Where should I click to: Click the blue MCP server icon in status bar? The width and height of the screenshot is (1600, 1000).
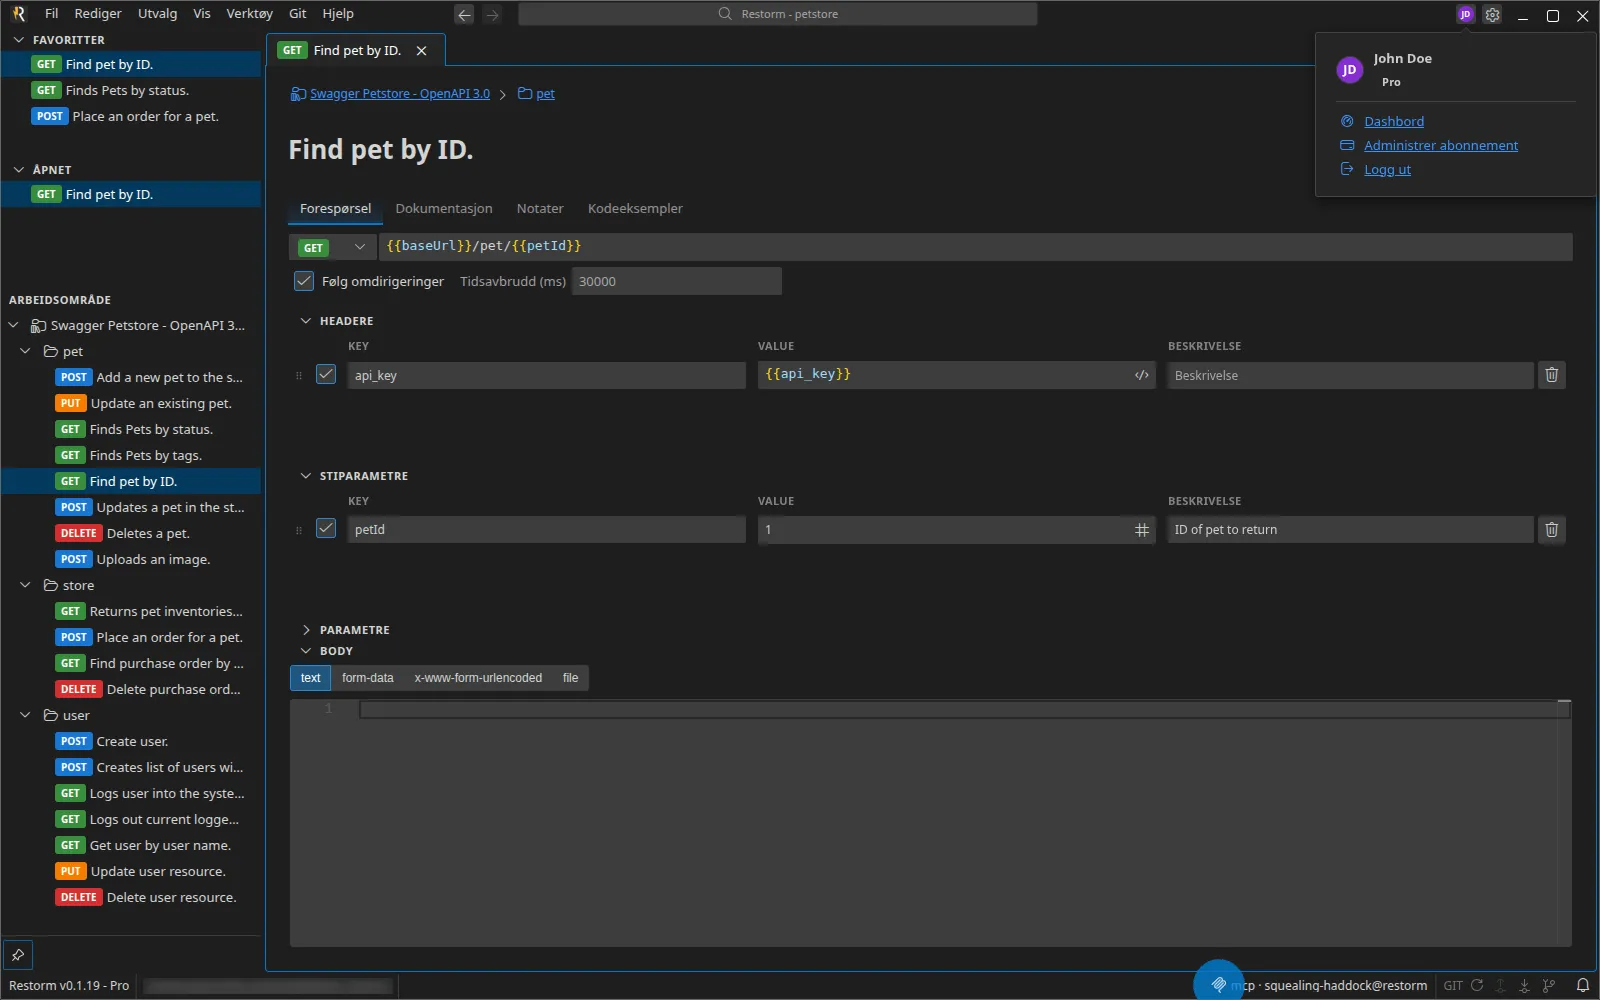coord(1218,984)
